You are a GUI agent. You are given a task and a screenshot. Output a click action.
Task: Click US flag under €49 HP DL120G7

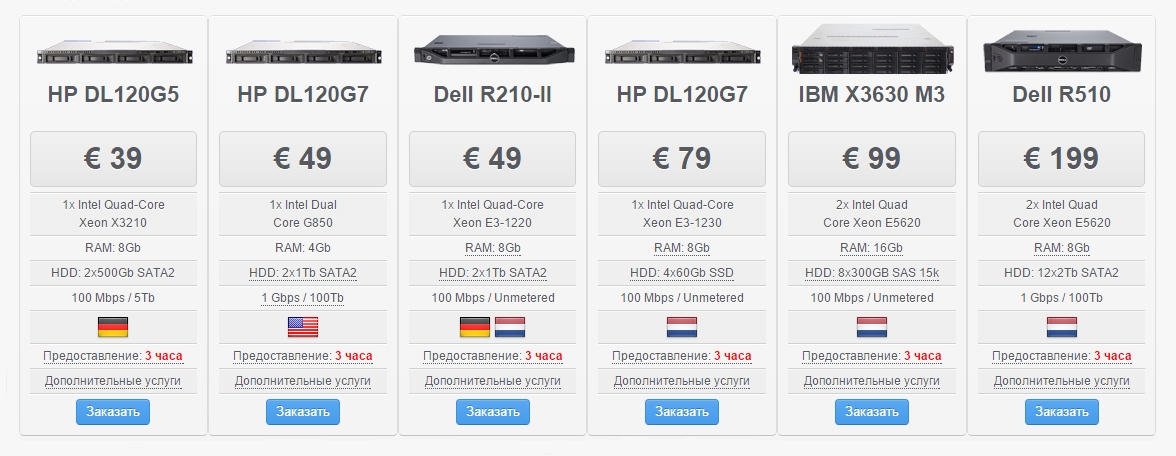point(303,327)
